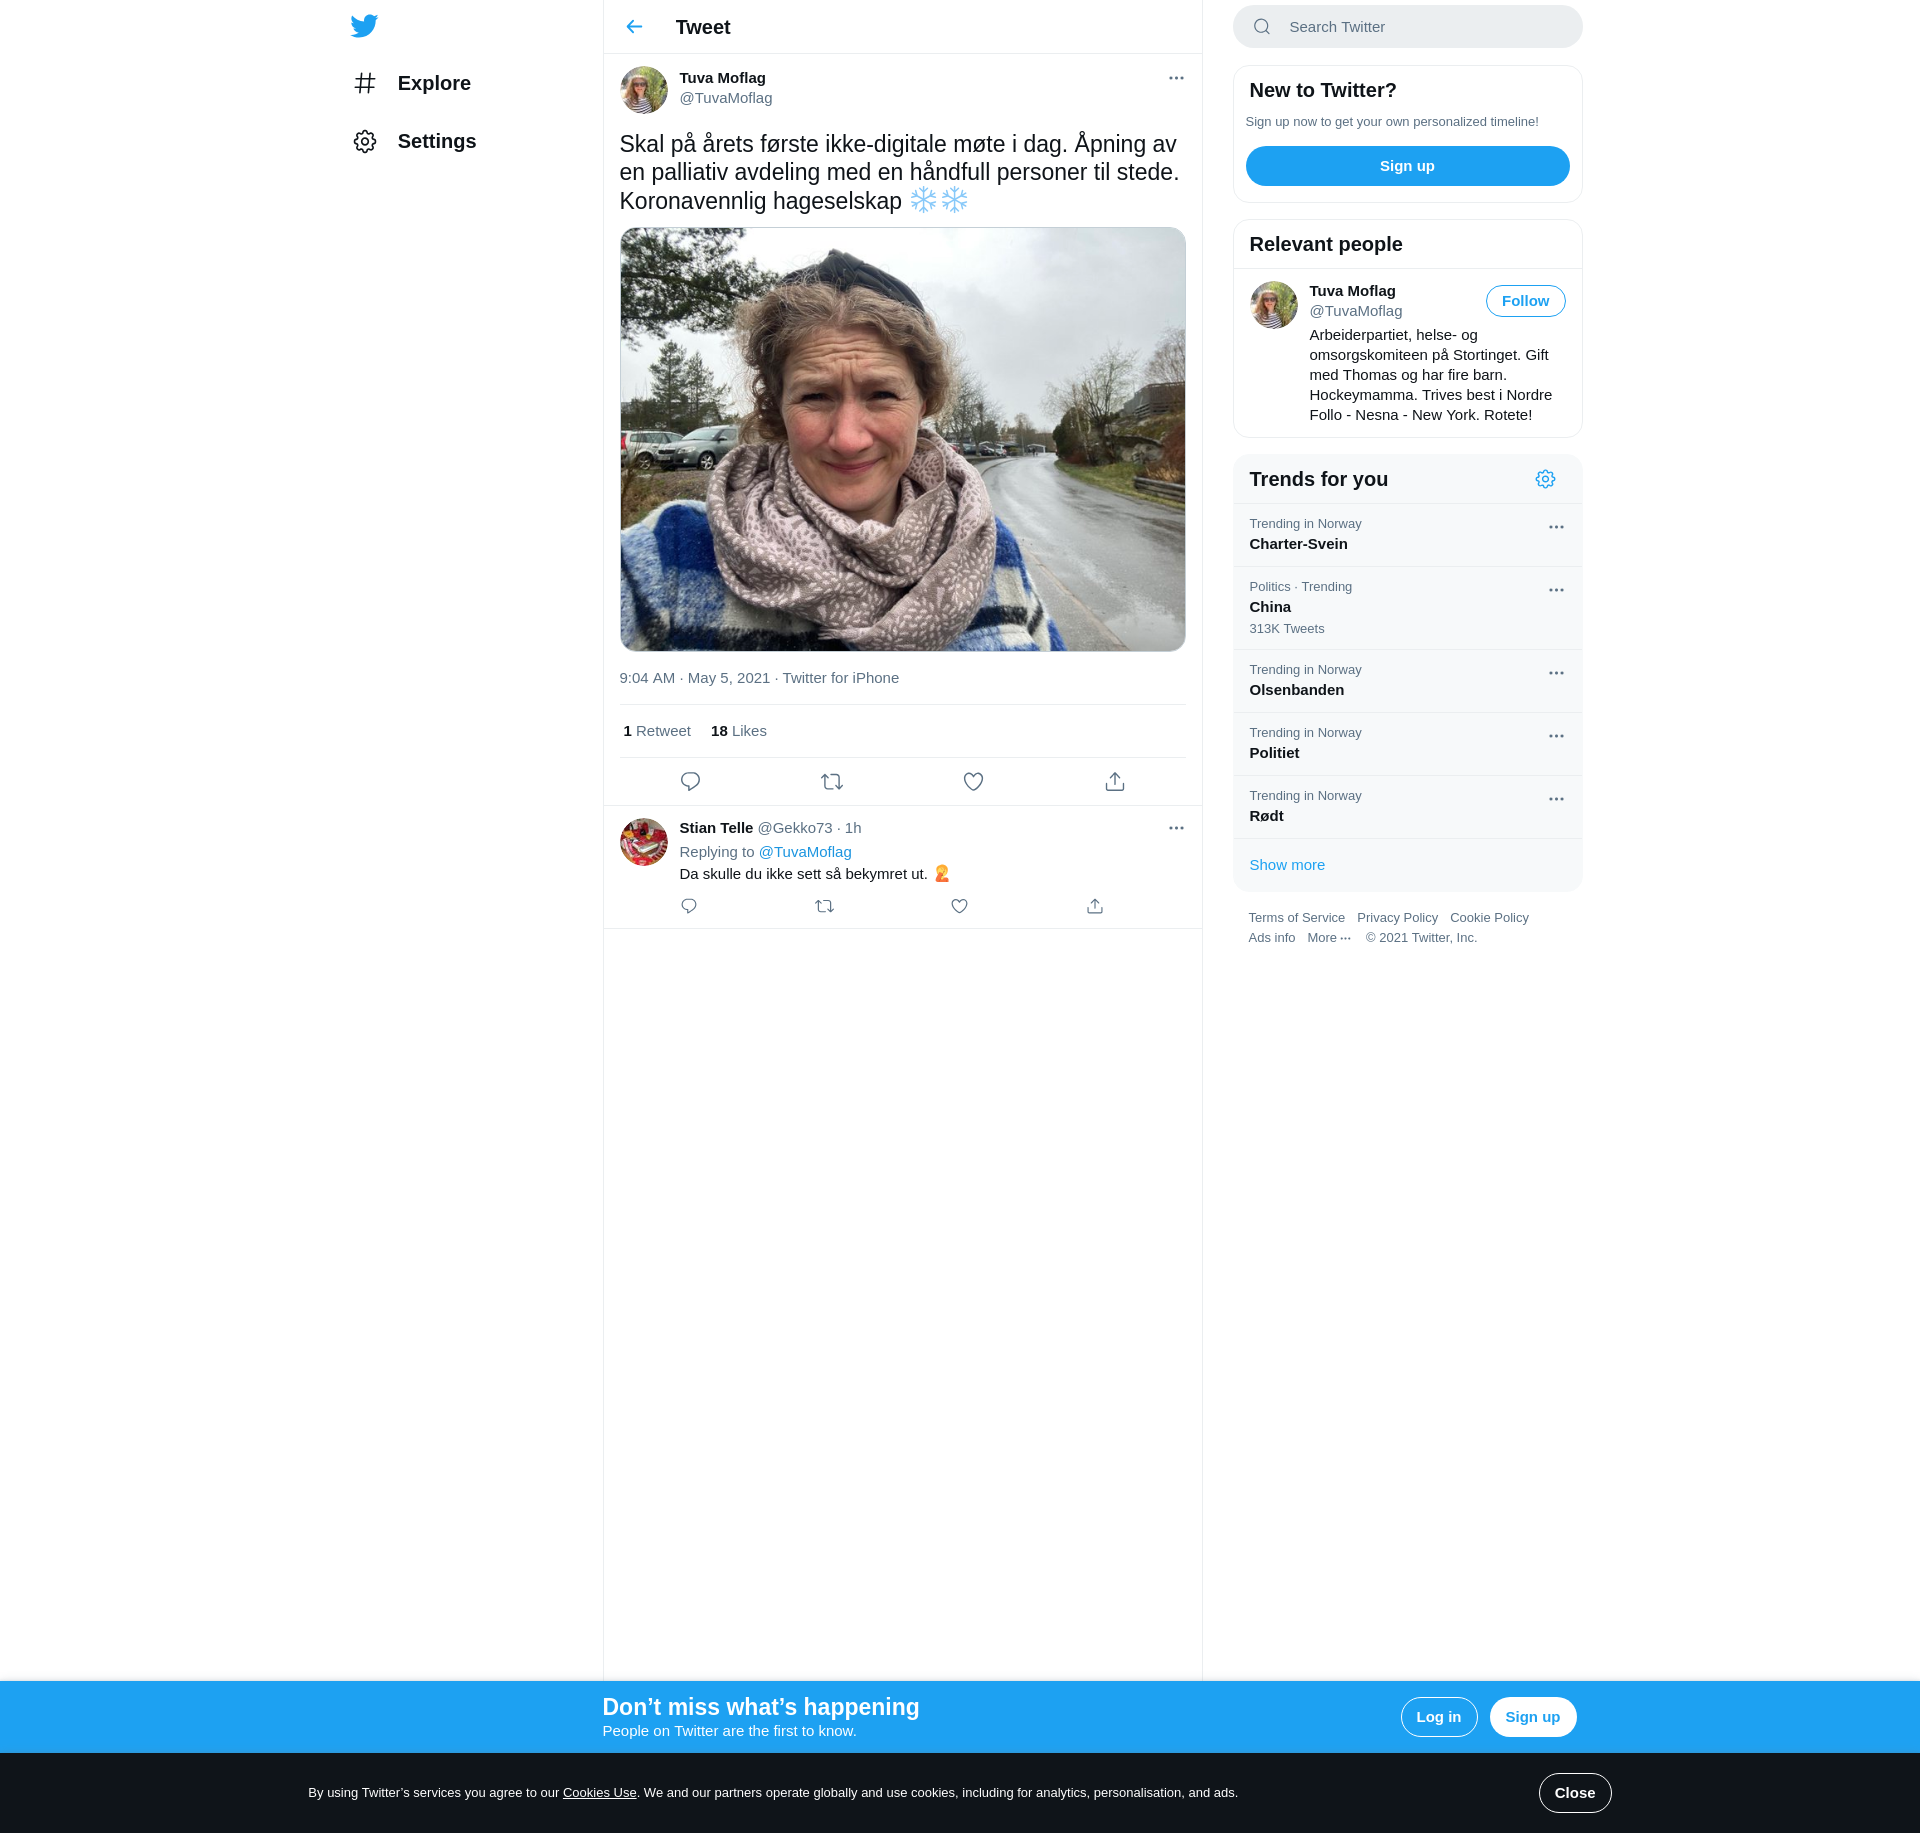The image size is (1920, 1833).
Task: Retweet the main tweet
Action: [x=832, y=782]
